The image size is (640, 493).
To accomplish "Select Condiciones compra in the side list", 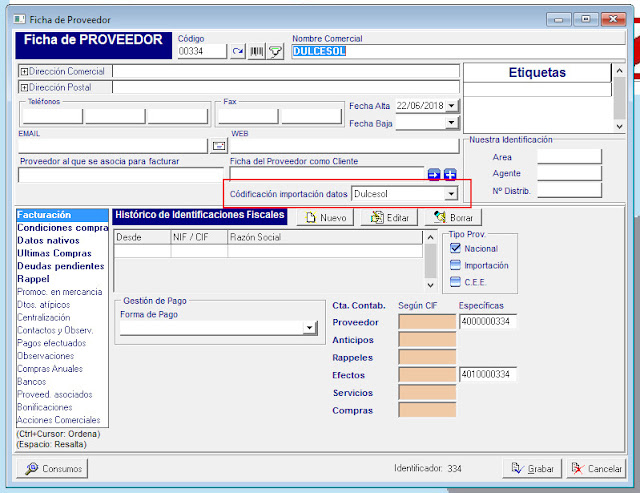I will [x=62, y=228].
